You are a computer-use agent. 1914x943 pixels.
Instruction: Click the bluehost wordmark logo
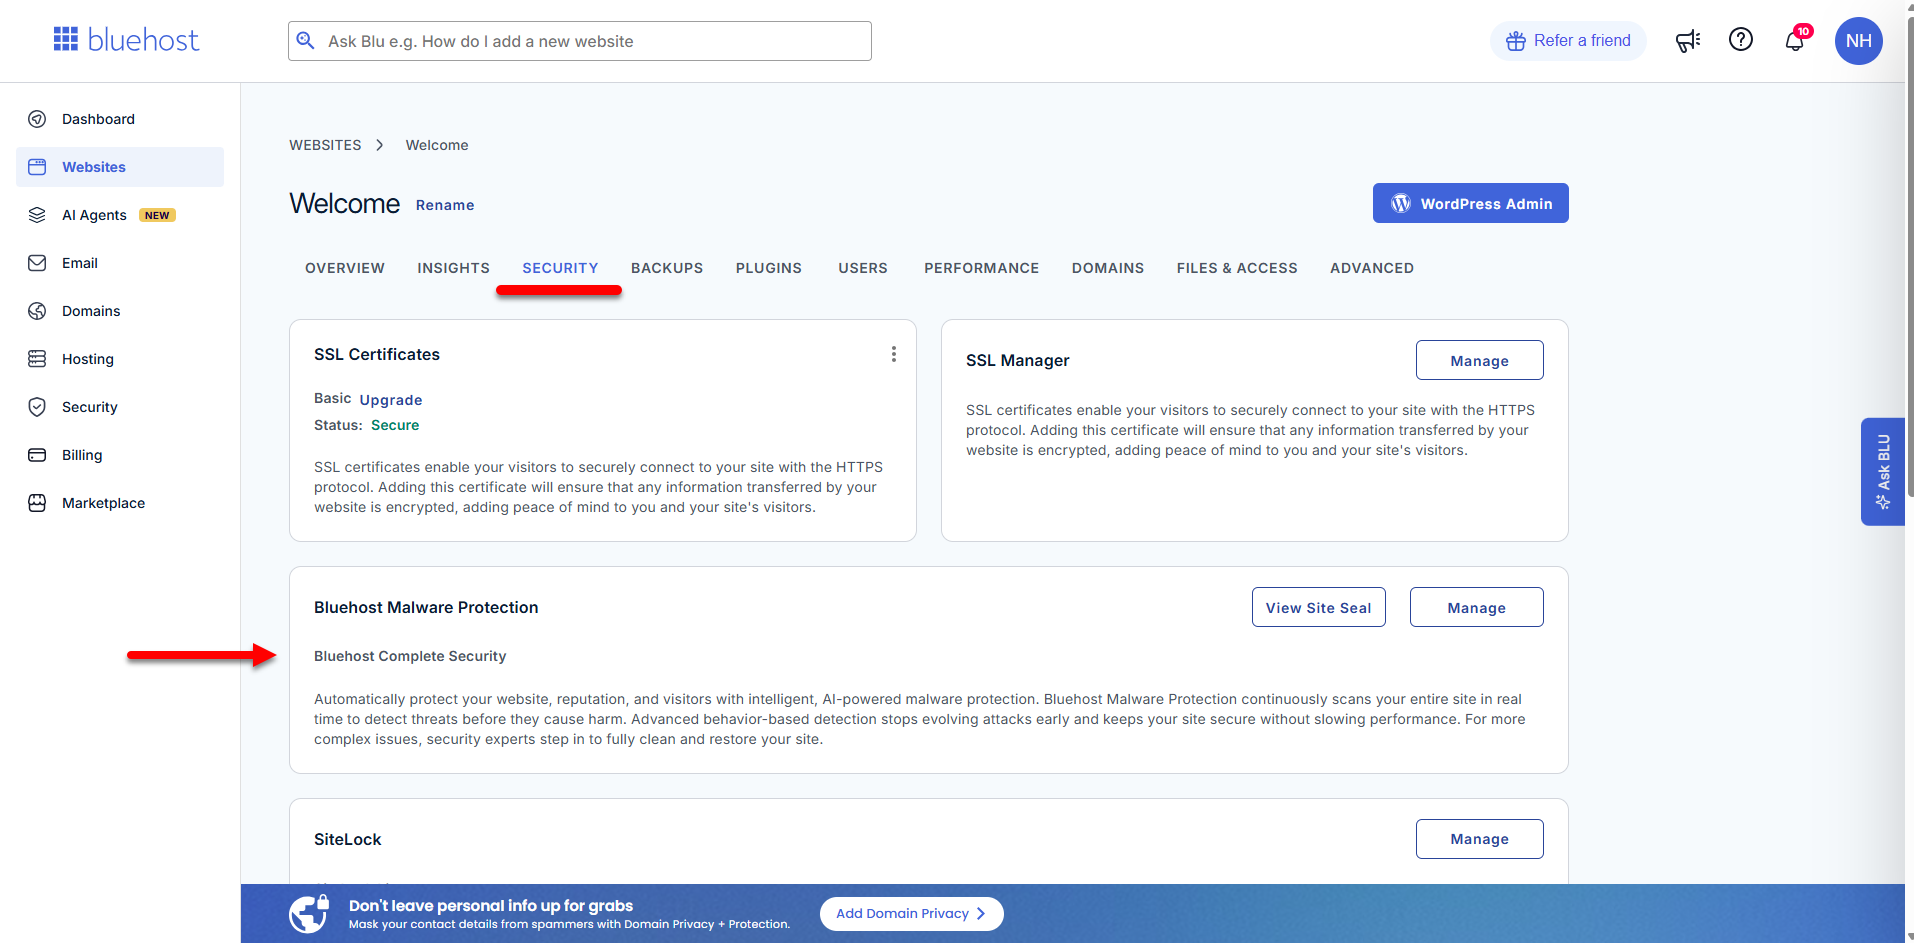click(143, 40)
